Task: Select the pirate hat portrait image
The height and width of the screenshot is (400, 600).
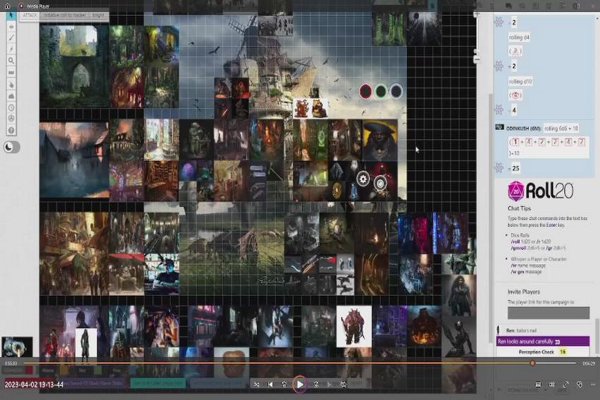Action: 380,140
